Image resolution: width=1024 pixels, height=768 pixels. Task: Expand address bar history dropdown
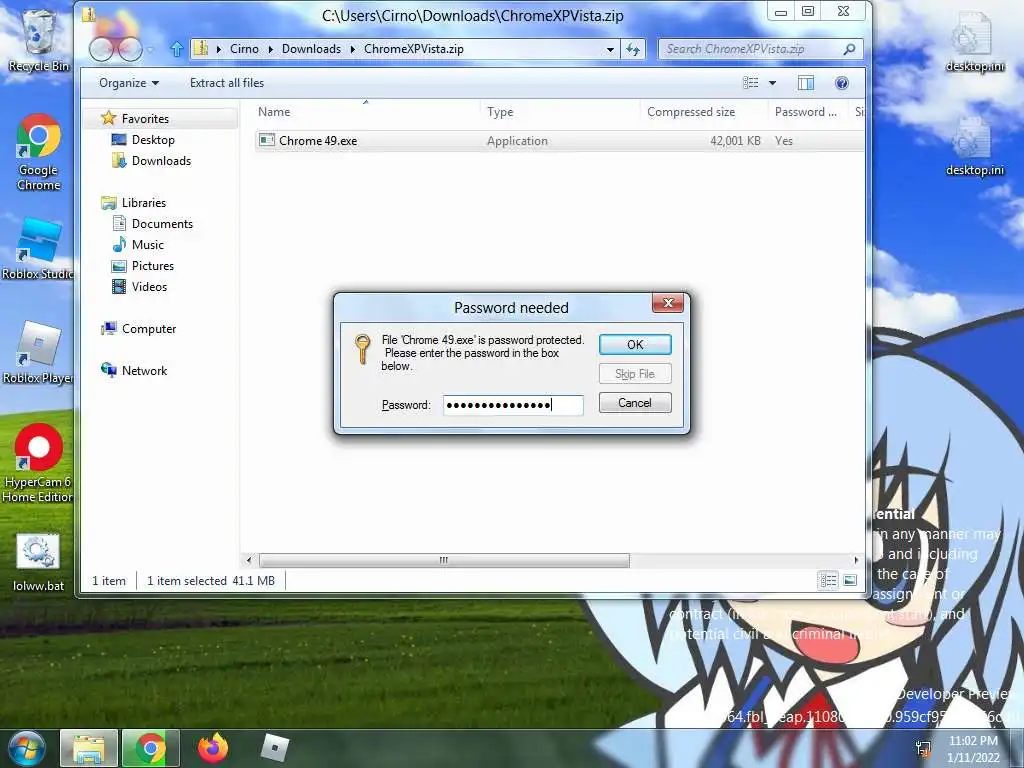[610, 50]
